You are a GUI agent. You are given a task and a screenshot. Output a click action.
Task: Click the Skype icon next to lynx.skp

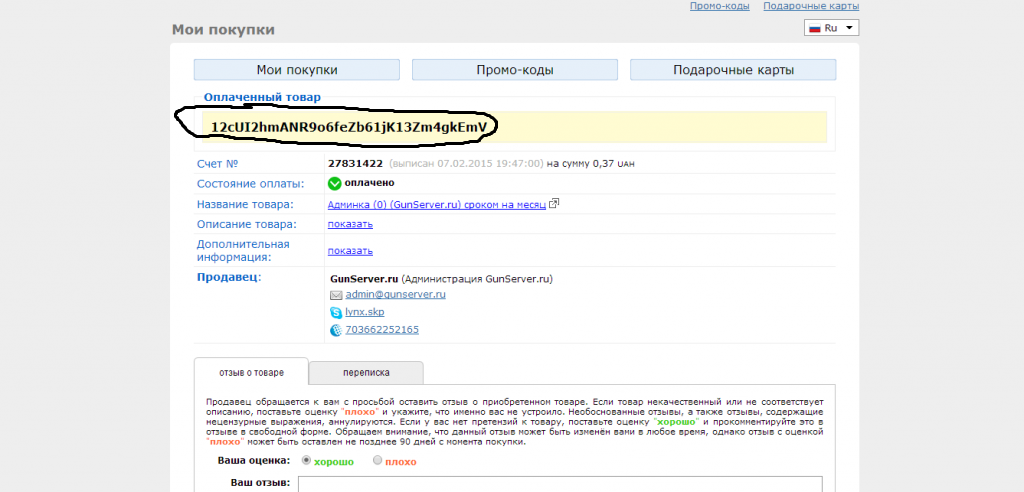(x=336, y=312)
